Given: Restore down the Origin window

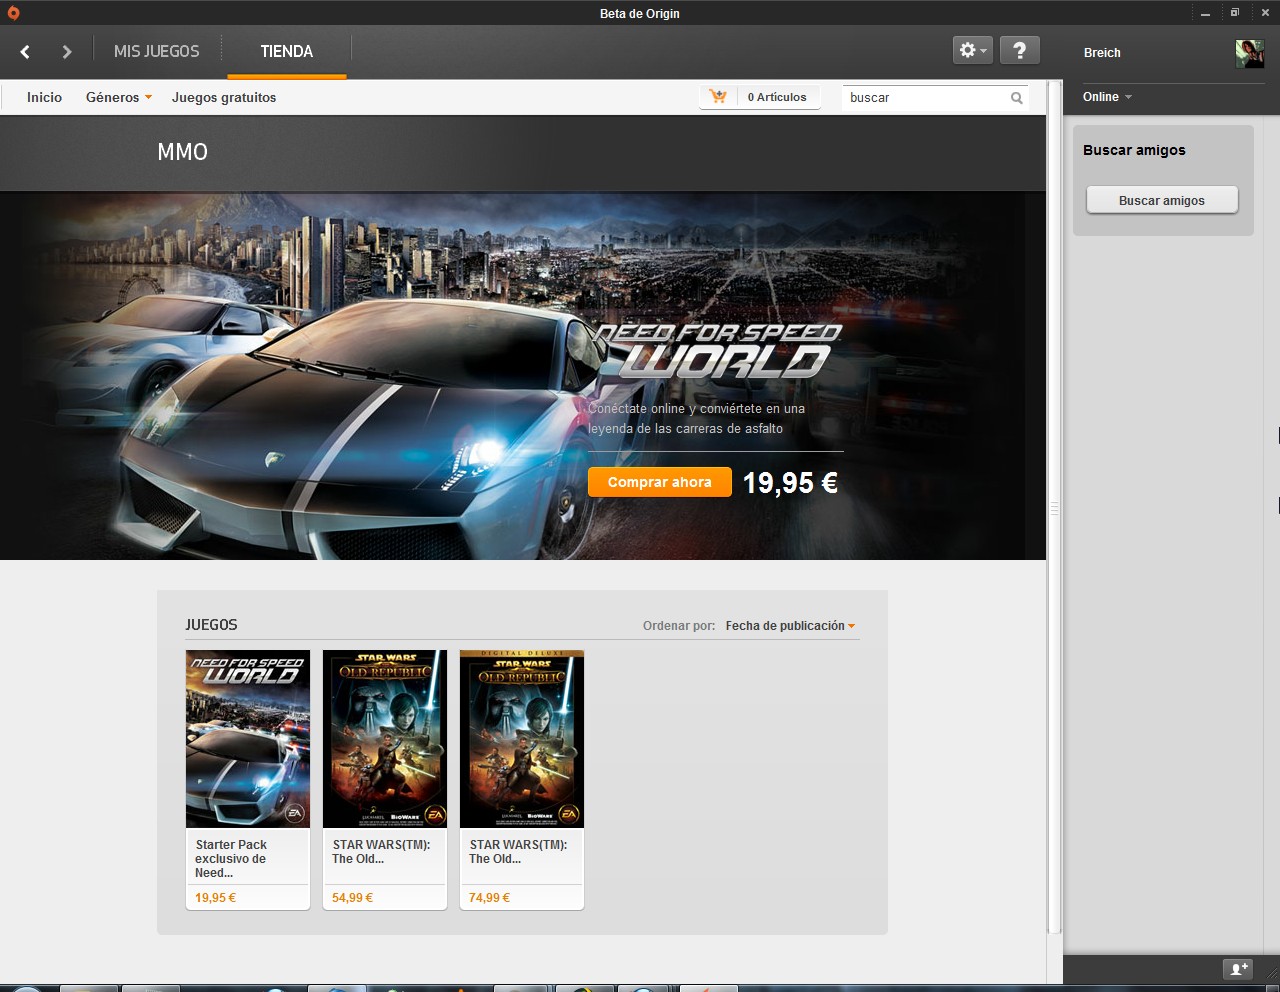Looking at the screenshot, I should [x=1235, y=13].
